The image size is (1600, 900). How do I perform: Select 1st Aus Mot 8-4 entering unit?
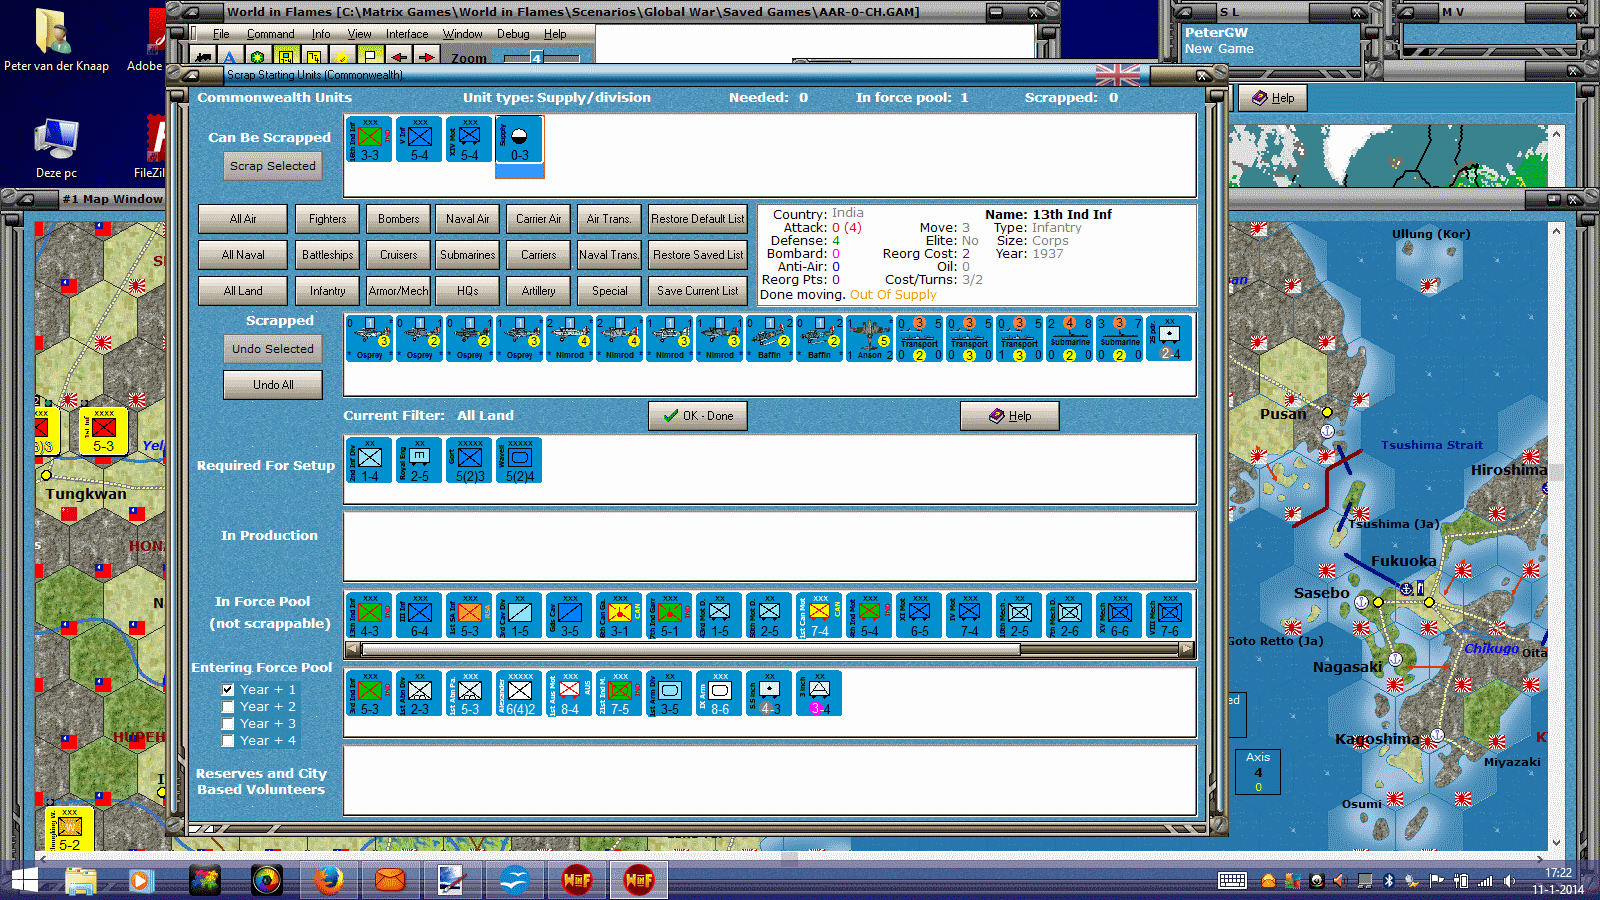pos(569,693)
